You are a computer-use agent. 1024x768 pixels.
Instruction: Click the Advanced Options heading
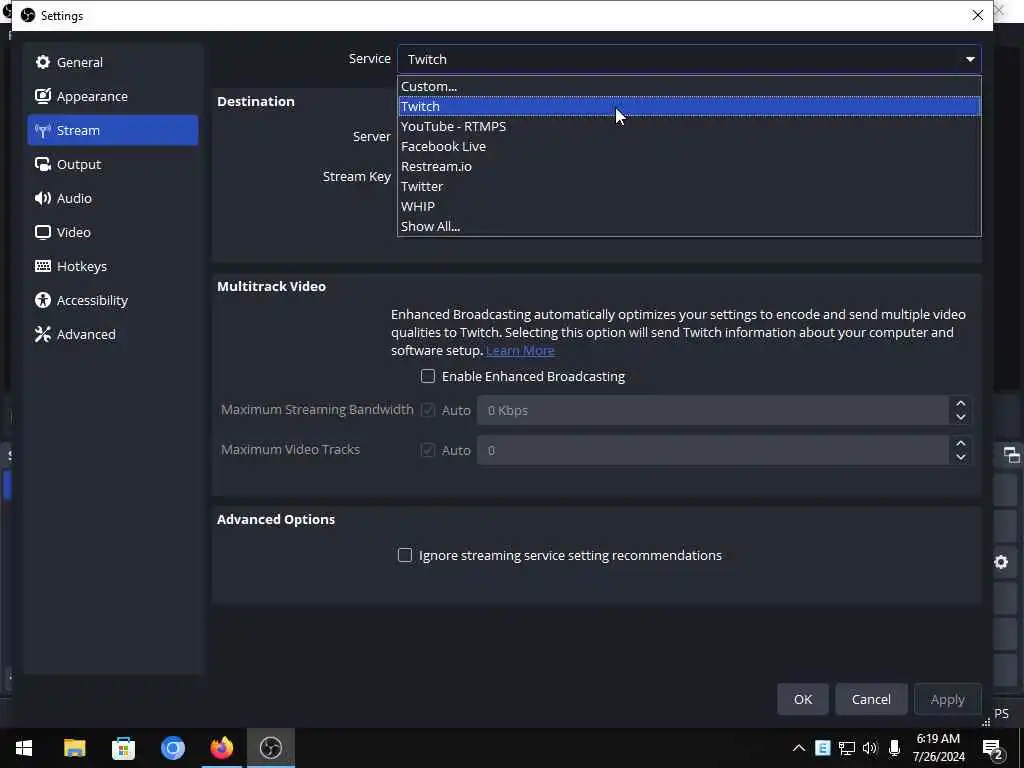pyautogui.click(x=276, y=520)
